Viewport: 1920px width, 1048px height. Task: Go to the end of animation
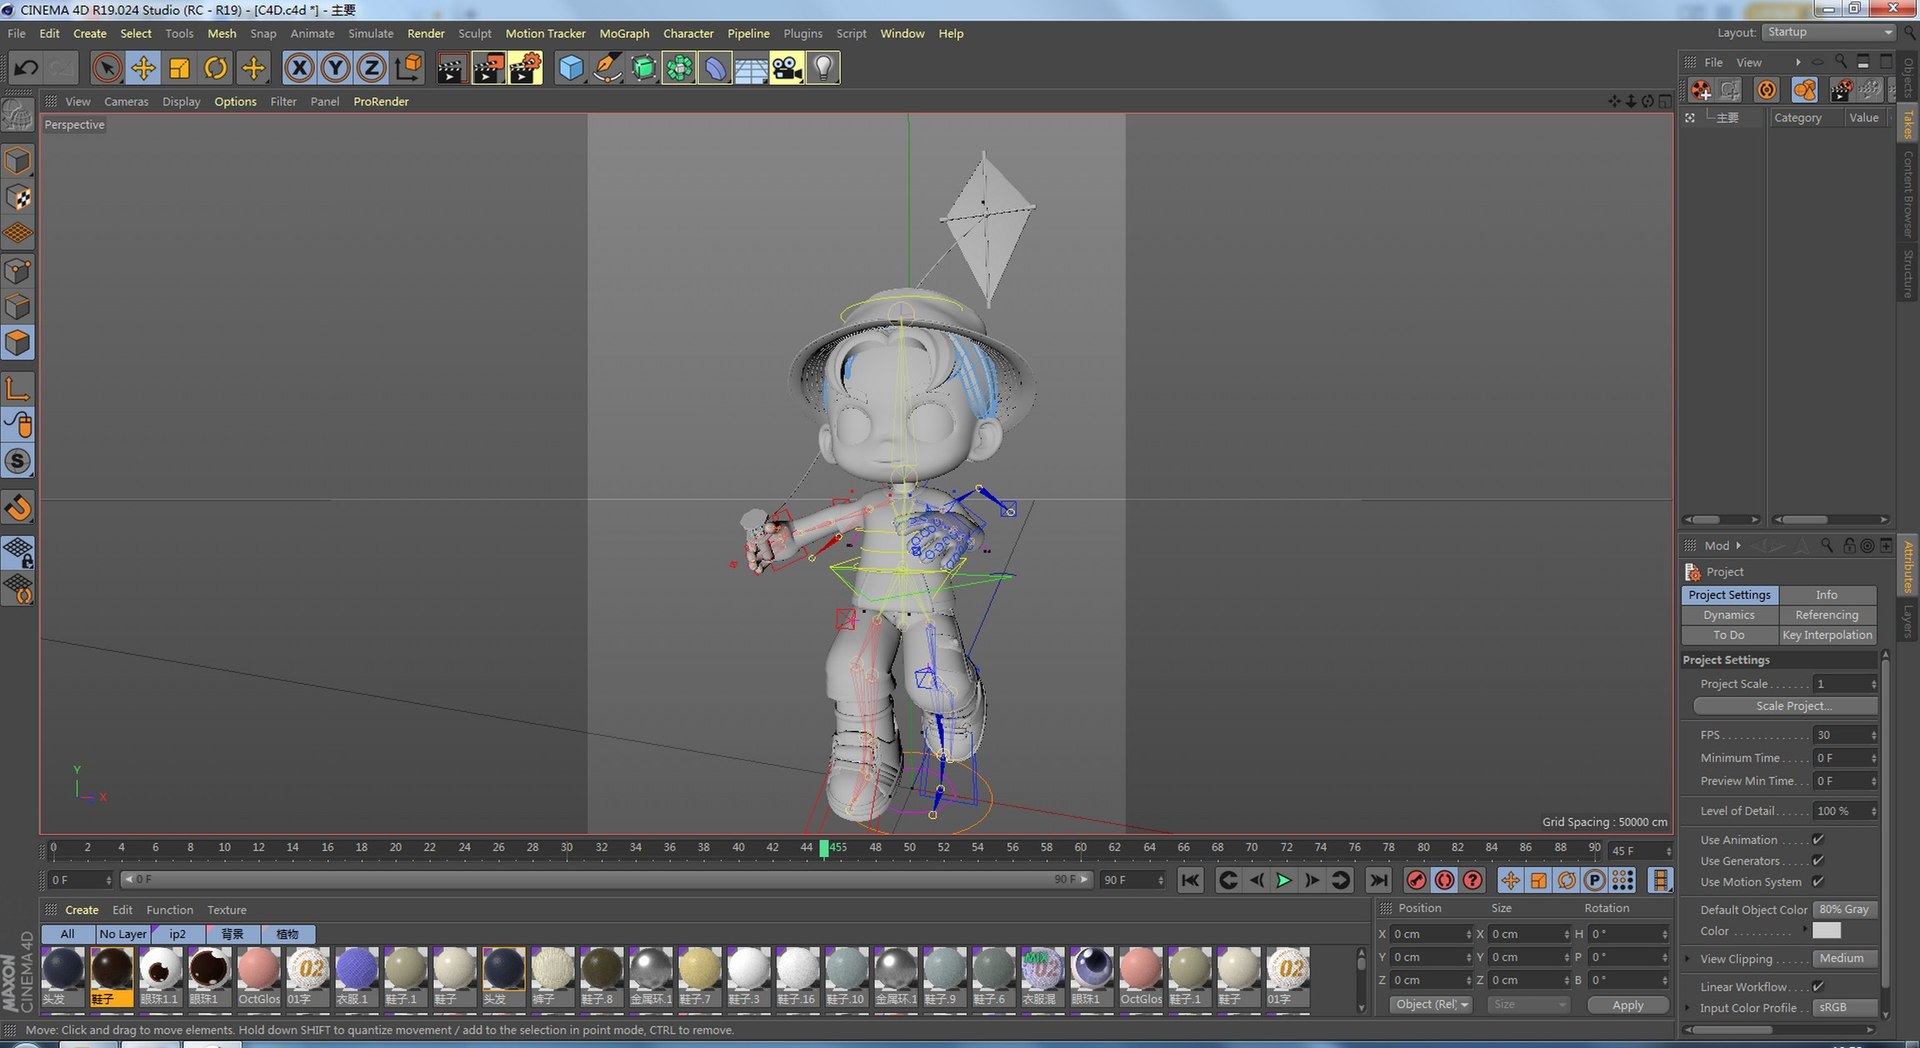(x=1378, y=880)
